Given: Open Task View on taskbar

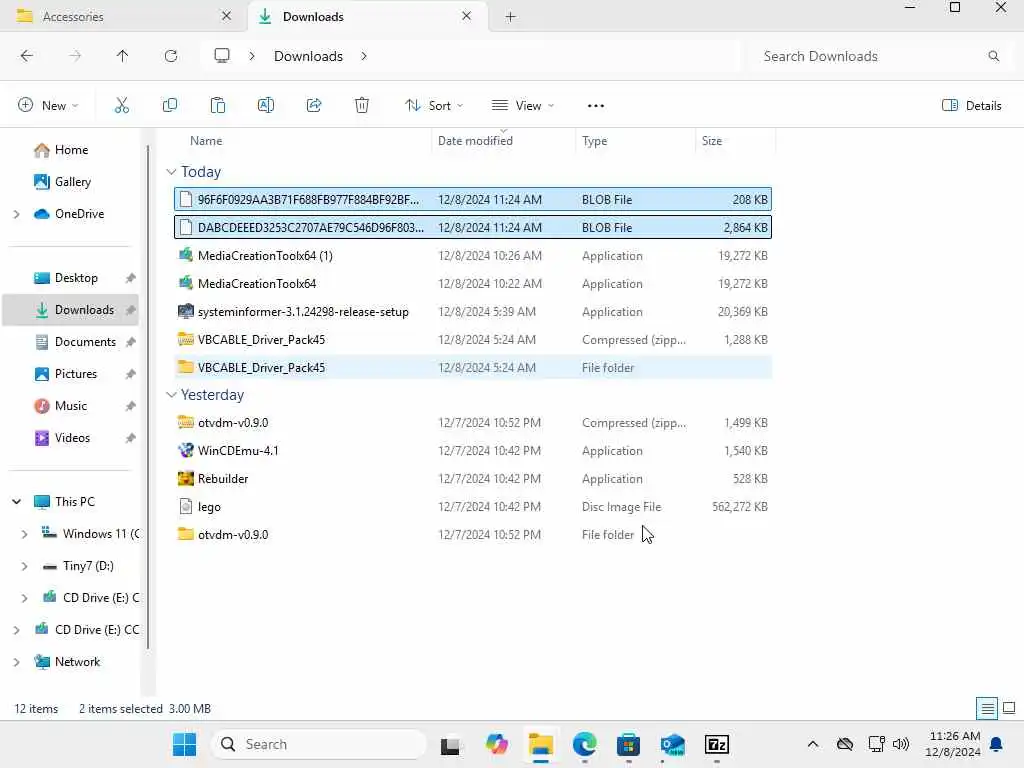Looking at the screenshot, I should click(450, 744).
